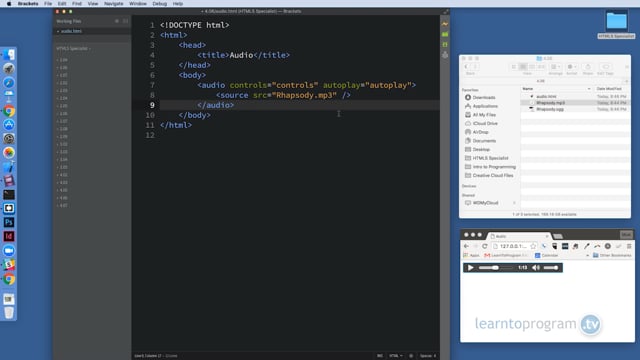The image size is (640, 360).
Task: Open a new tab in Chrome
Action: (x=558, y=236)
